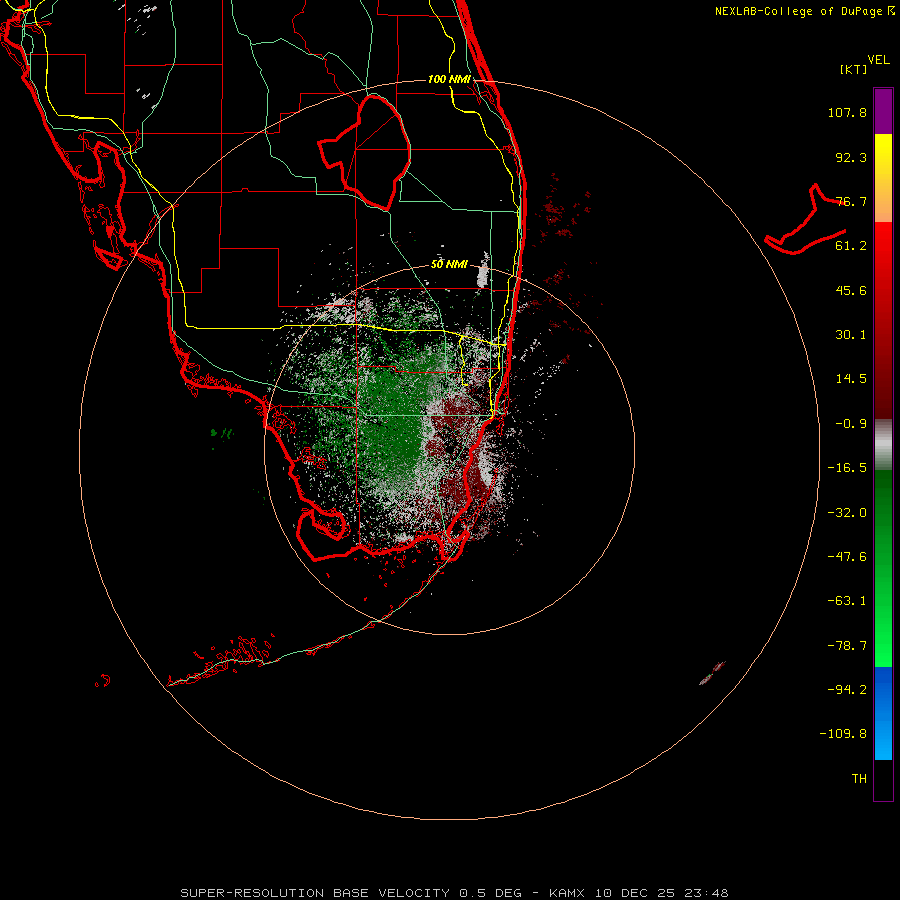Click the VEL legend title
The height and width of the screenshot is (900, 900).
[878, 60]
